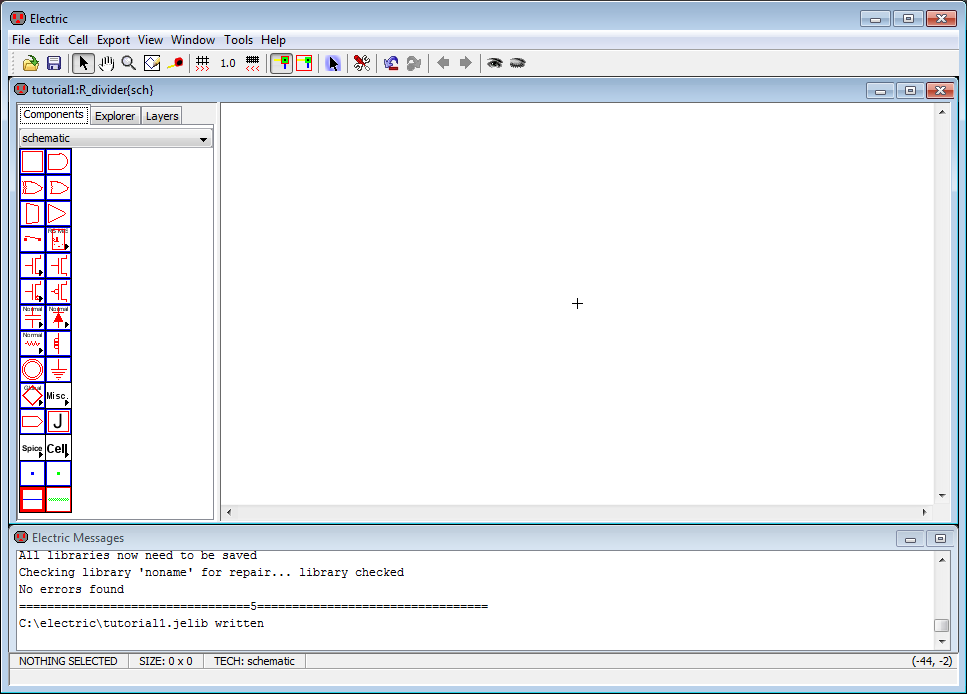Open the Tools menu
The width and height of the screenshot is (967, 694).
pyautogui.click(x=238, y=39)
